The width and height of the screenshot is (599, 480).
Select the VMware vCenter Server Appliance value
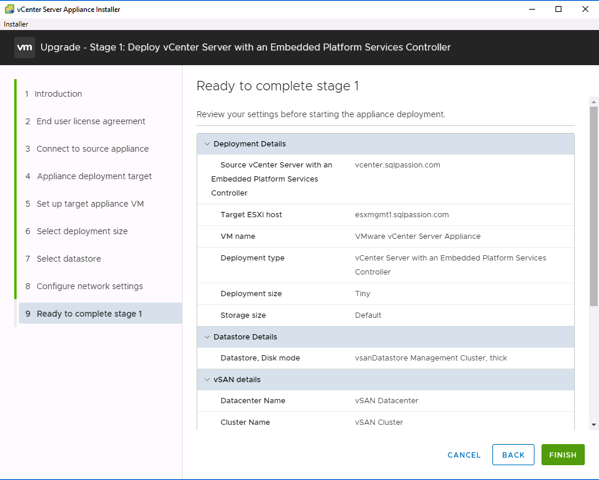pyautogui.click(x=418, y=236)
